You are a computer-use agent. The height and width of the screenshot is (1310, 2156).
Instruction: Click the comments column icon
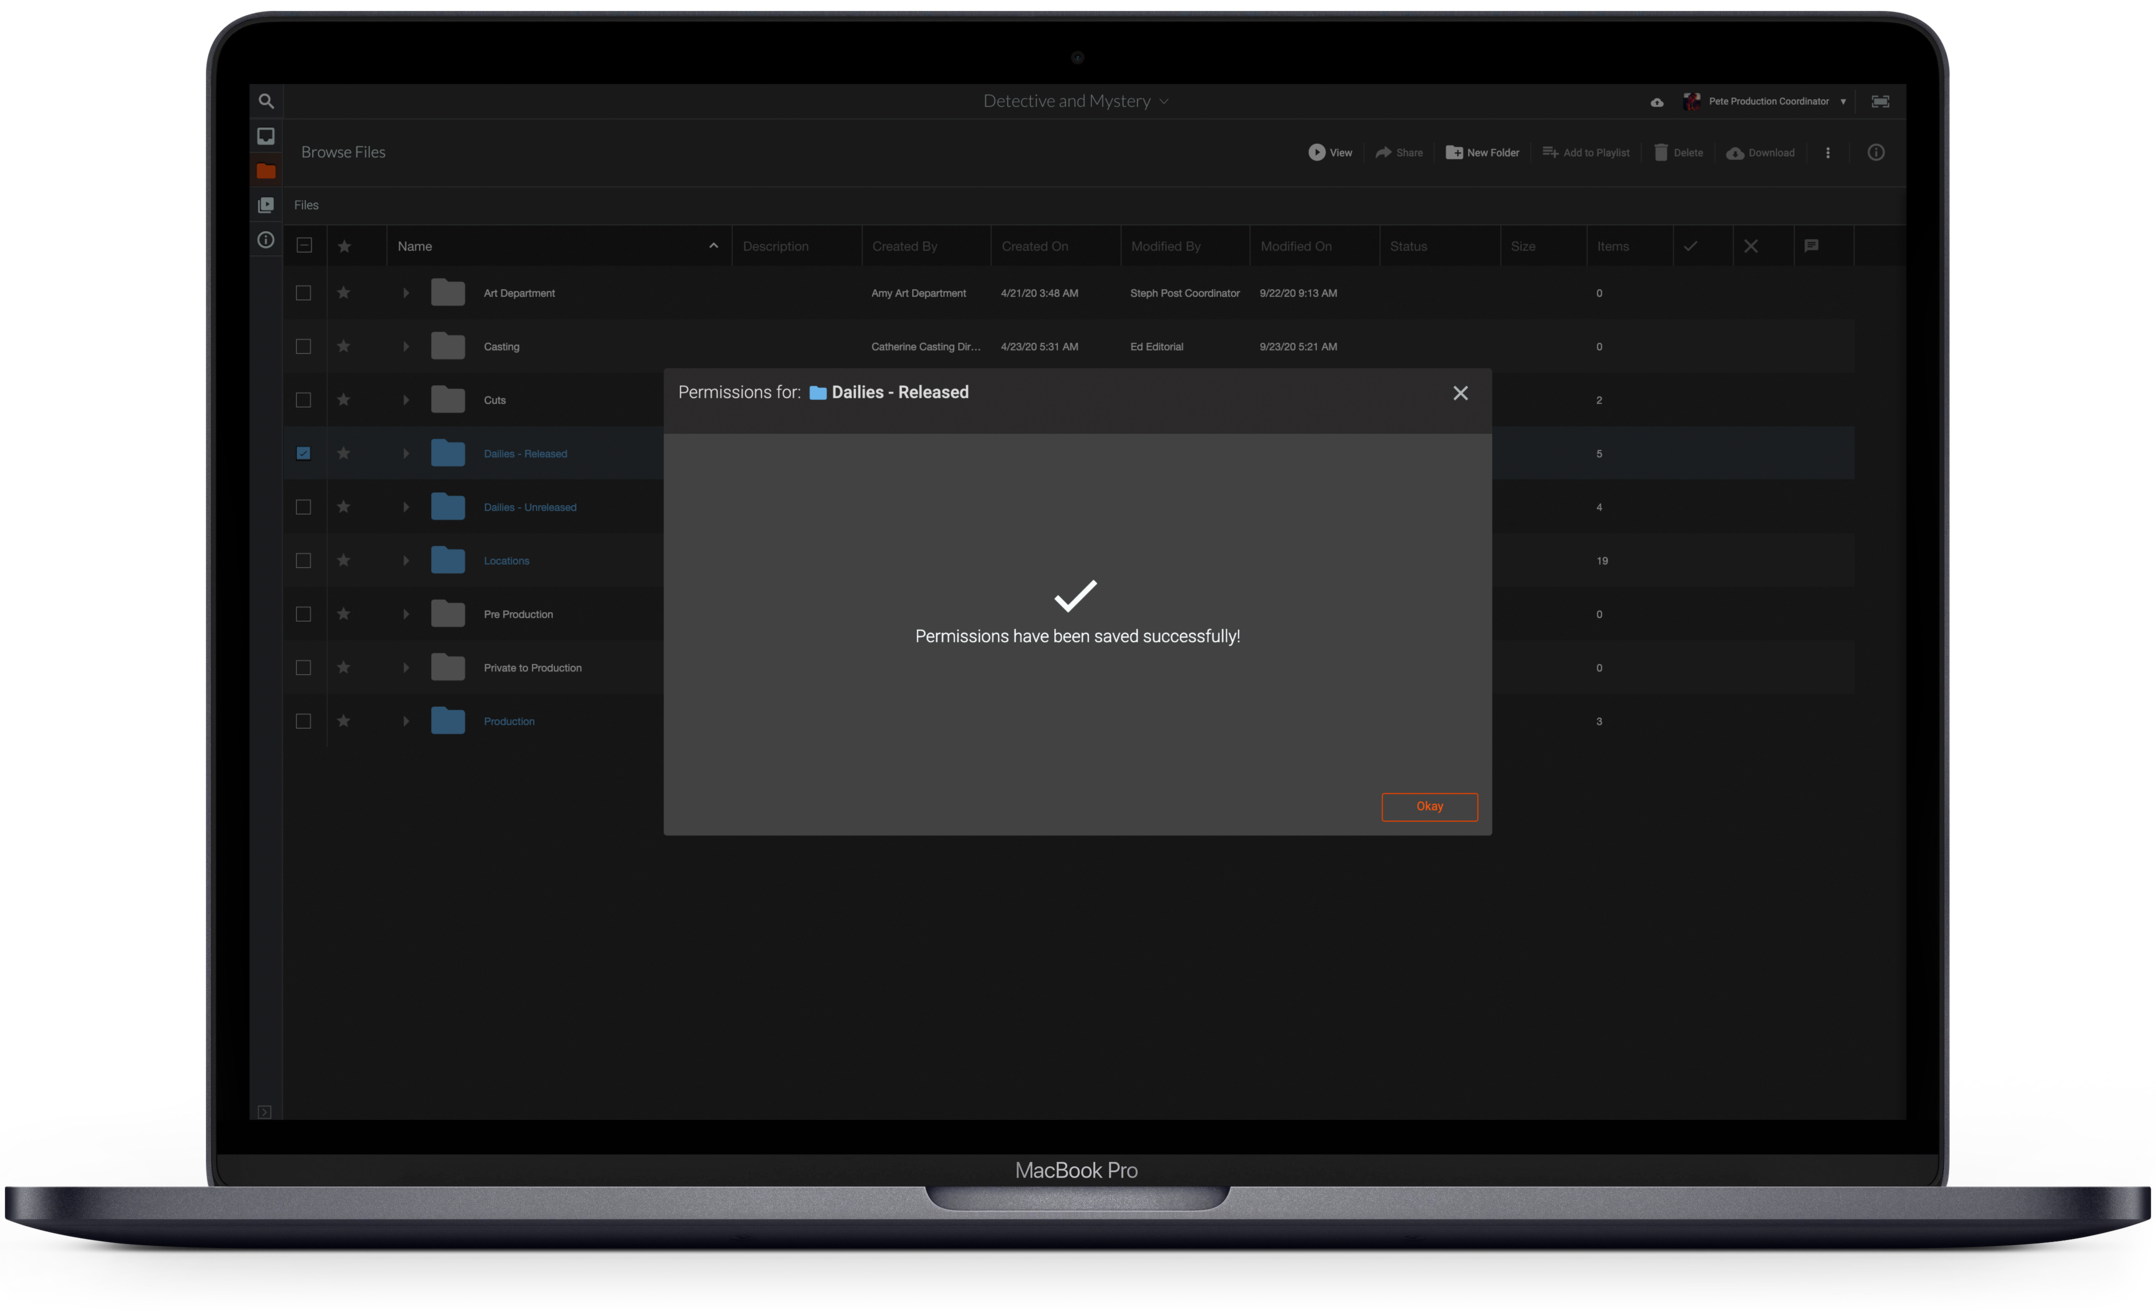point(1811,246)
